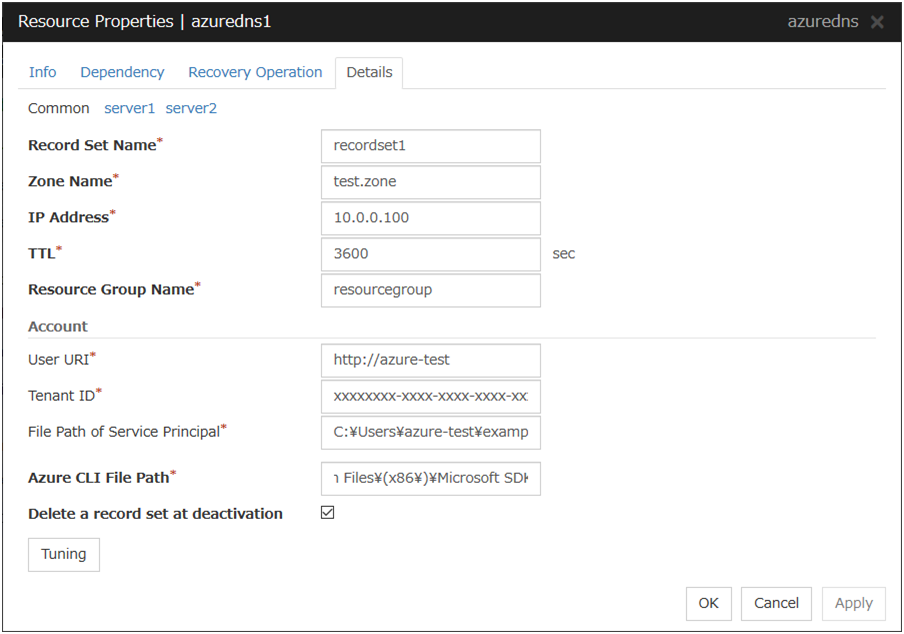Open the Dependency tab

pos(122,72)
